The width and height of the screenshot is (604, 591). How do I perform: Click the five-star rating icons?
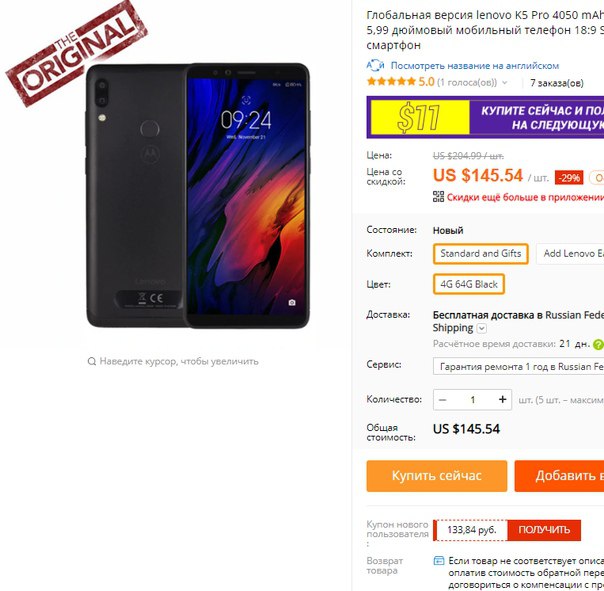(391, 82)
